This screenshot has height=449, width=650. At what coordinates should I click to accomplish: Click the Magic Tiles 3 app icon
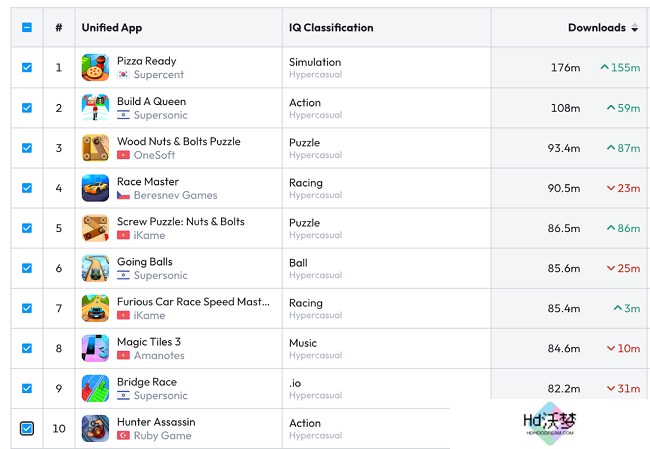[x=95, y=348]
